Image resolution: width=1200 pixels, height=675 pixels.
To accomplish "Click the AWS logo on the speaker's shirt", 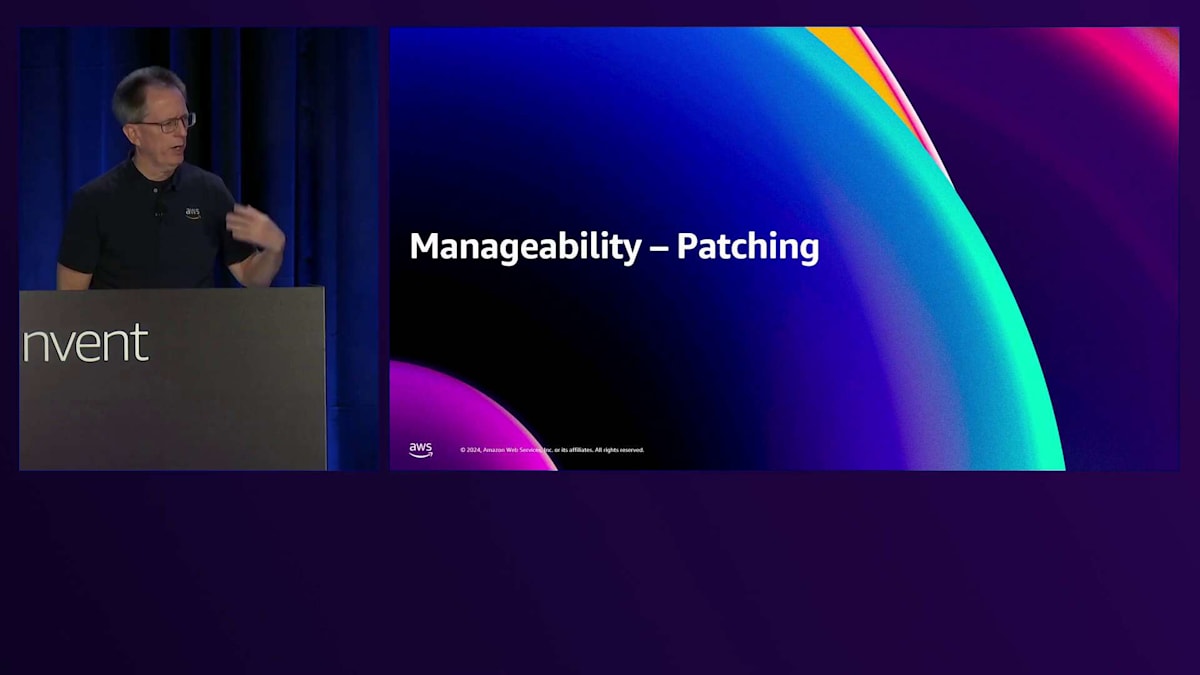I will point(192,212).
